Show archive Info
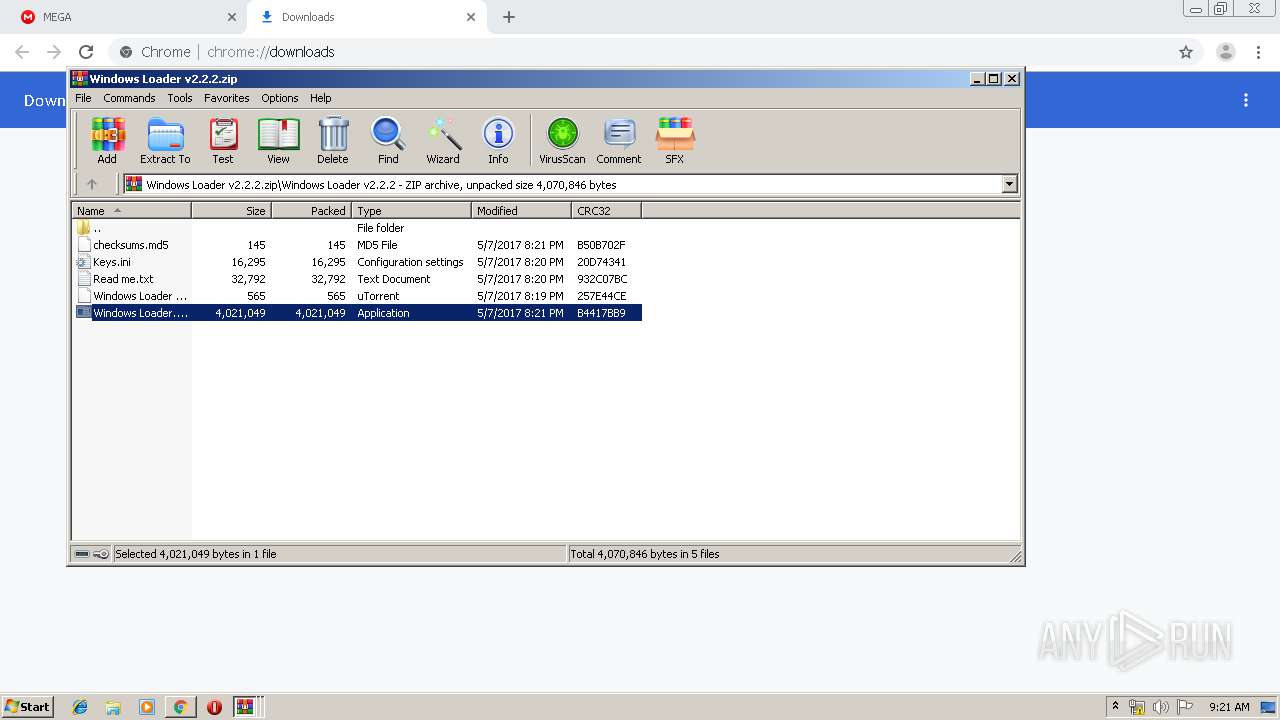This screenshot has width=1280, height=720. [498, 140]
